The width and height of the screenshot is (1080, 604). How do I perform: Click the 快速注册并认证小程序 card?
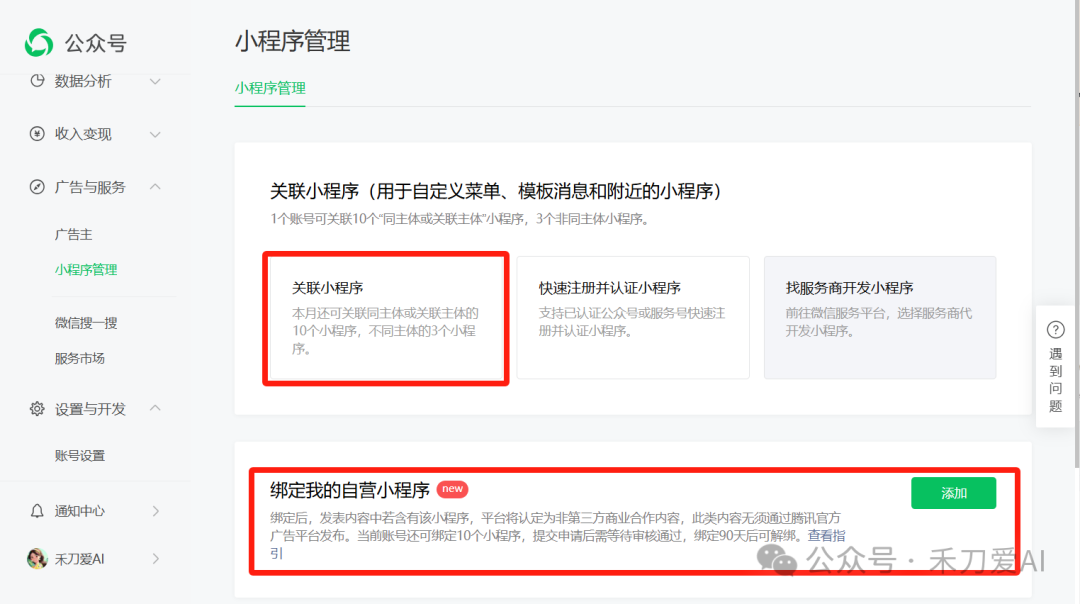pyautogui.click(x=633, y=317)
